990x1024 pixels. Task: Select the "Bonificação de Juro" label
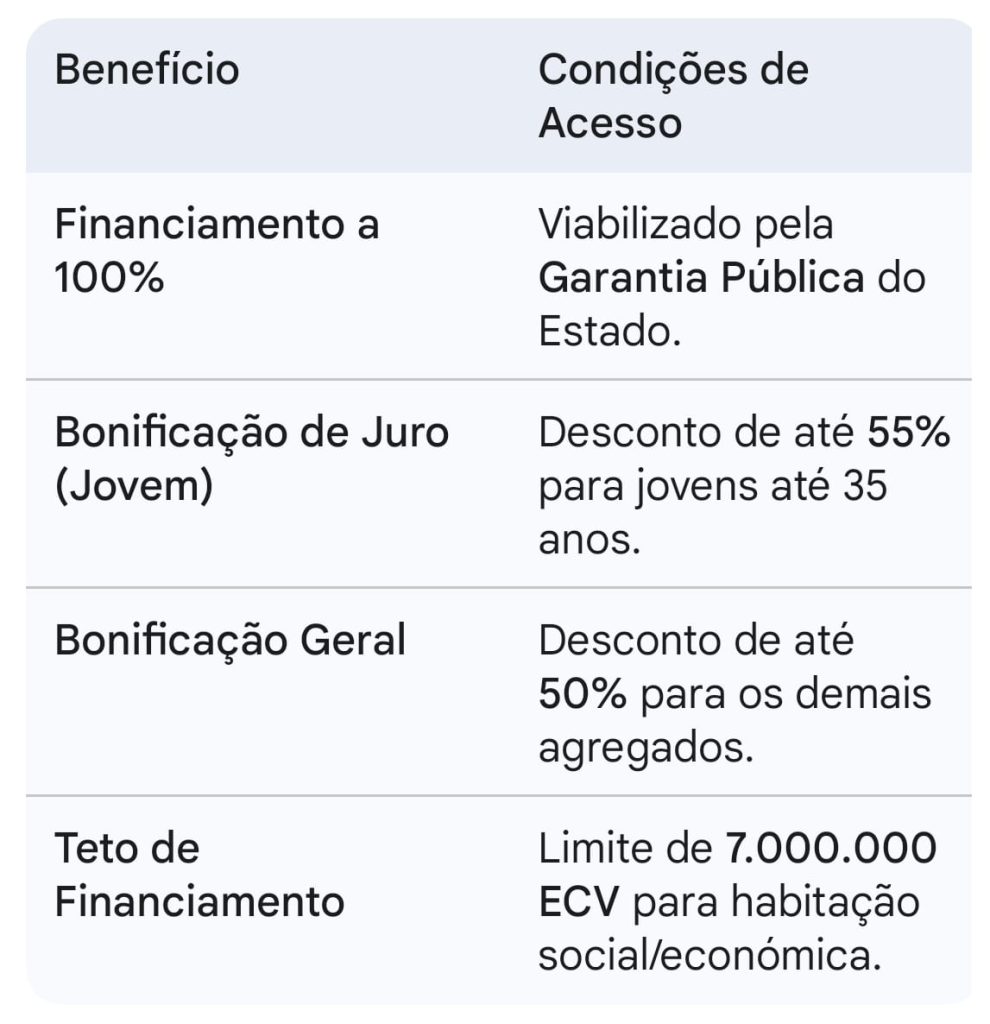click(x=252, y=434)
